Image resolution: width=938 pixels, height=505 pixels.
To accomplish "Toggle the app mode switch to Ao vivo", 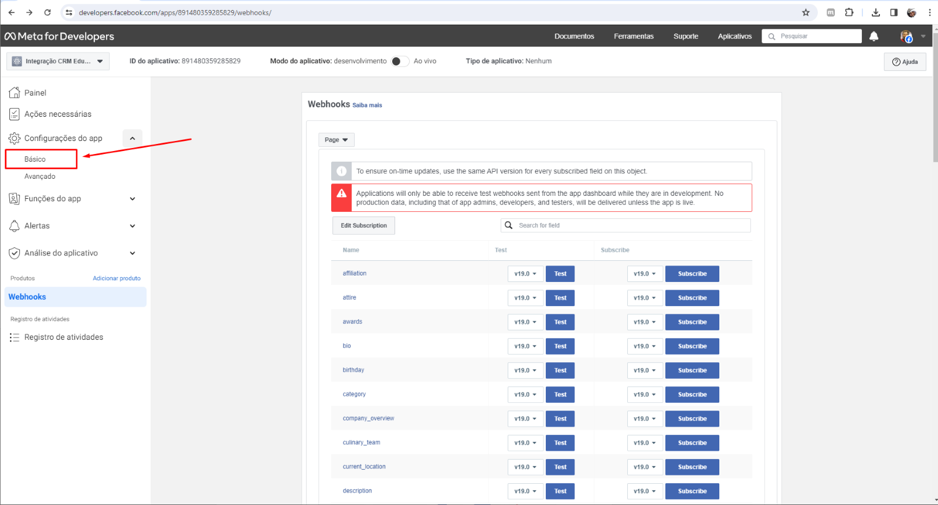I will 400,61.
